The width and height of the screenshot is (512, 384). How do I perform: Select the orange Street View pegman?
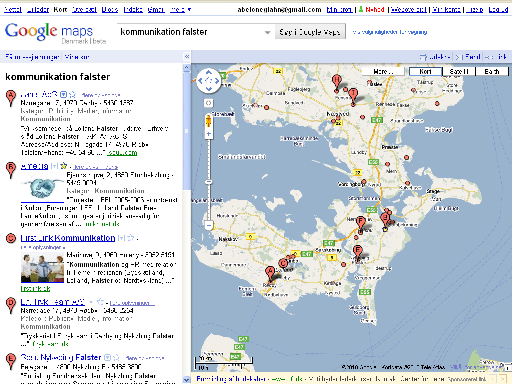point(209,121)
